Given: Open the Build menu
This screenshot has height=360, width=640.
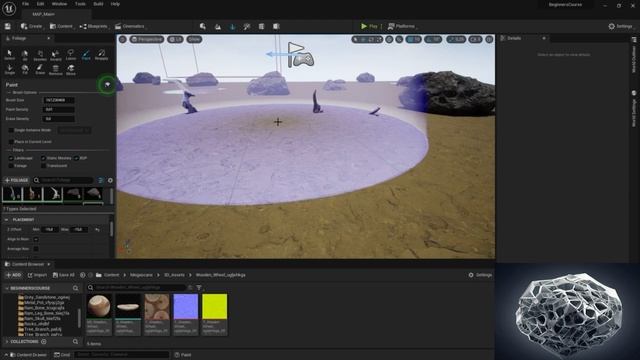Looking at the screenshot, I should pos(98,4).
